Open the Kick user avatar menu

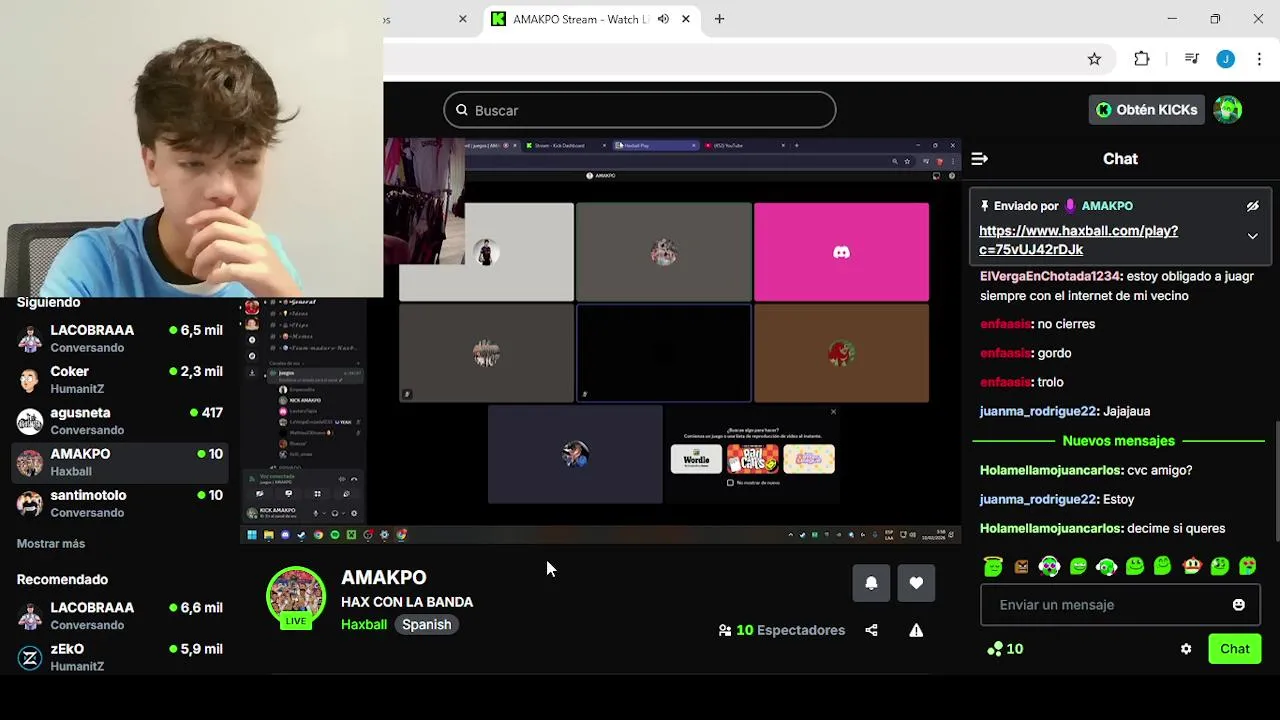click(x=1228, y=110)
